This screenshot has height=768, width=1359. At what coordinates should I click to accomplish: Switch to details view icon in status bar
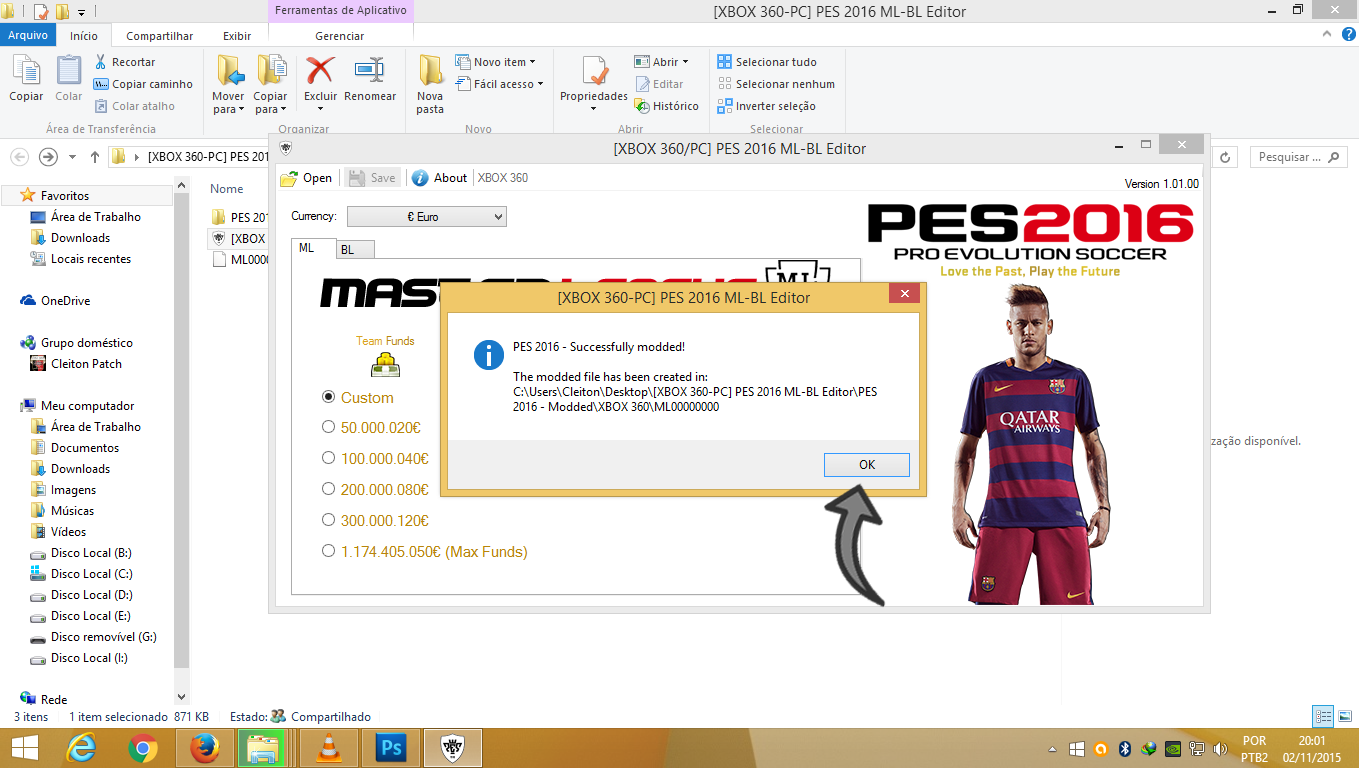coord(1323,716)
